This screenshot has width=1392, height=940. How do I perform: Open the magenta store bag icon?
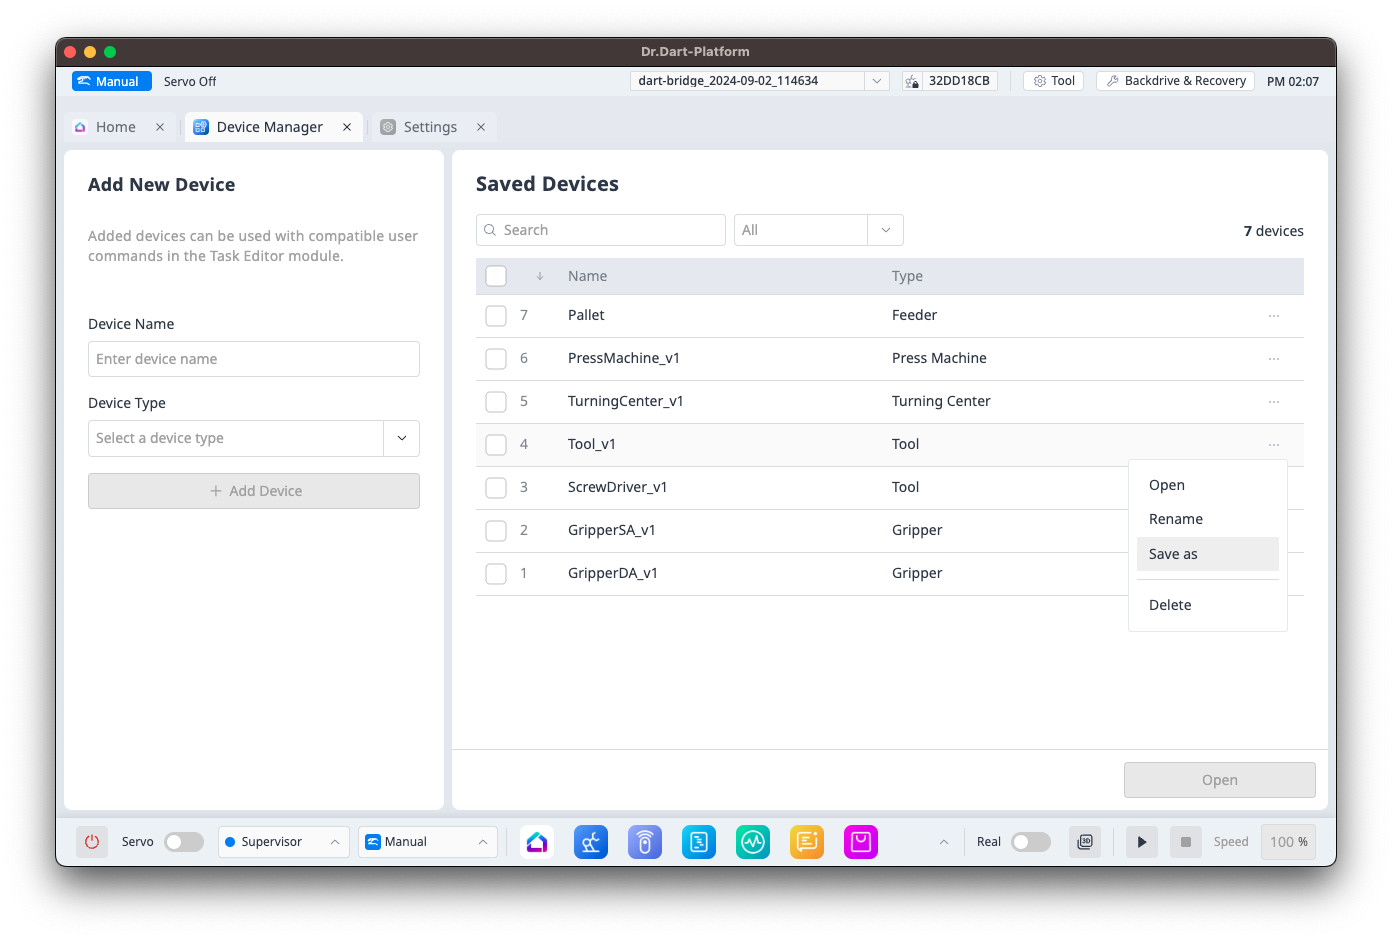[861, 842]
